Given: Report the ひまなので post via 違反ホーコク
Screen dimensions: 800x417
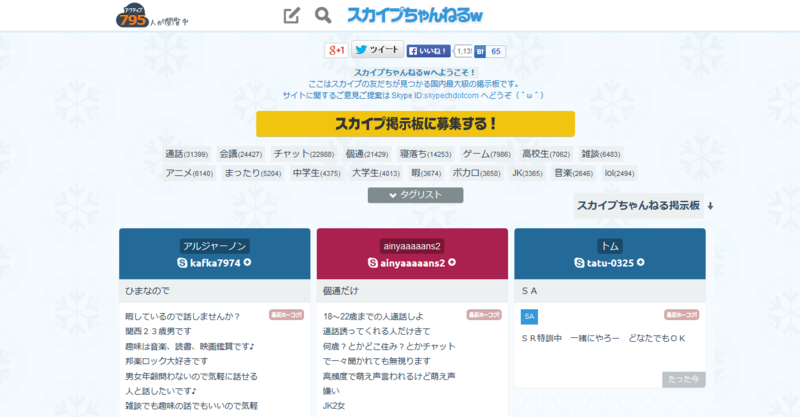Looking at the screenshot, I should point(286,315).
